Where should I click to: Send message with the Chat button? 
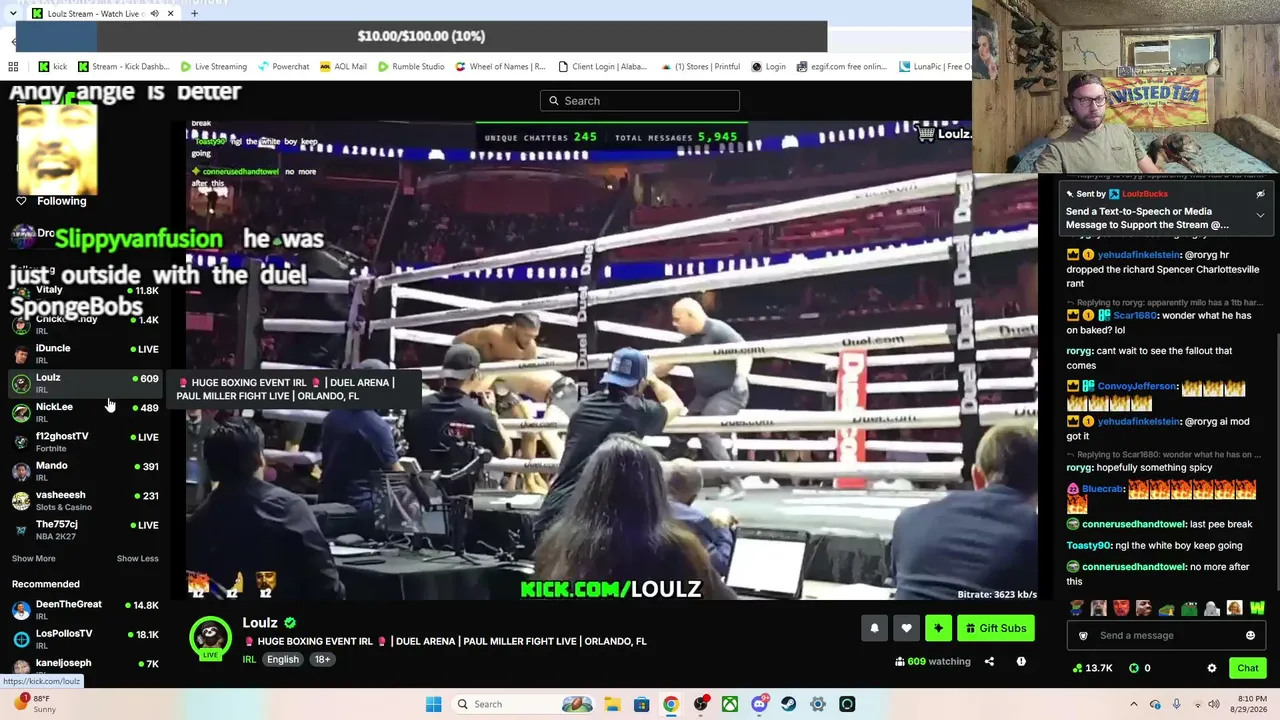point(1248,668)
